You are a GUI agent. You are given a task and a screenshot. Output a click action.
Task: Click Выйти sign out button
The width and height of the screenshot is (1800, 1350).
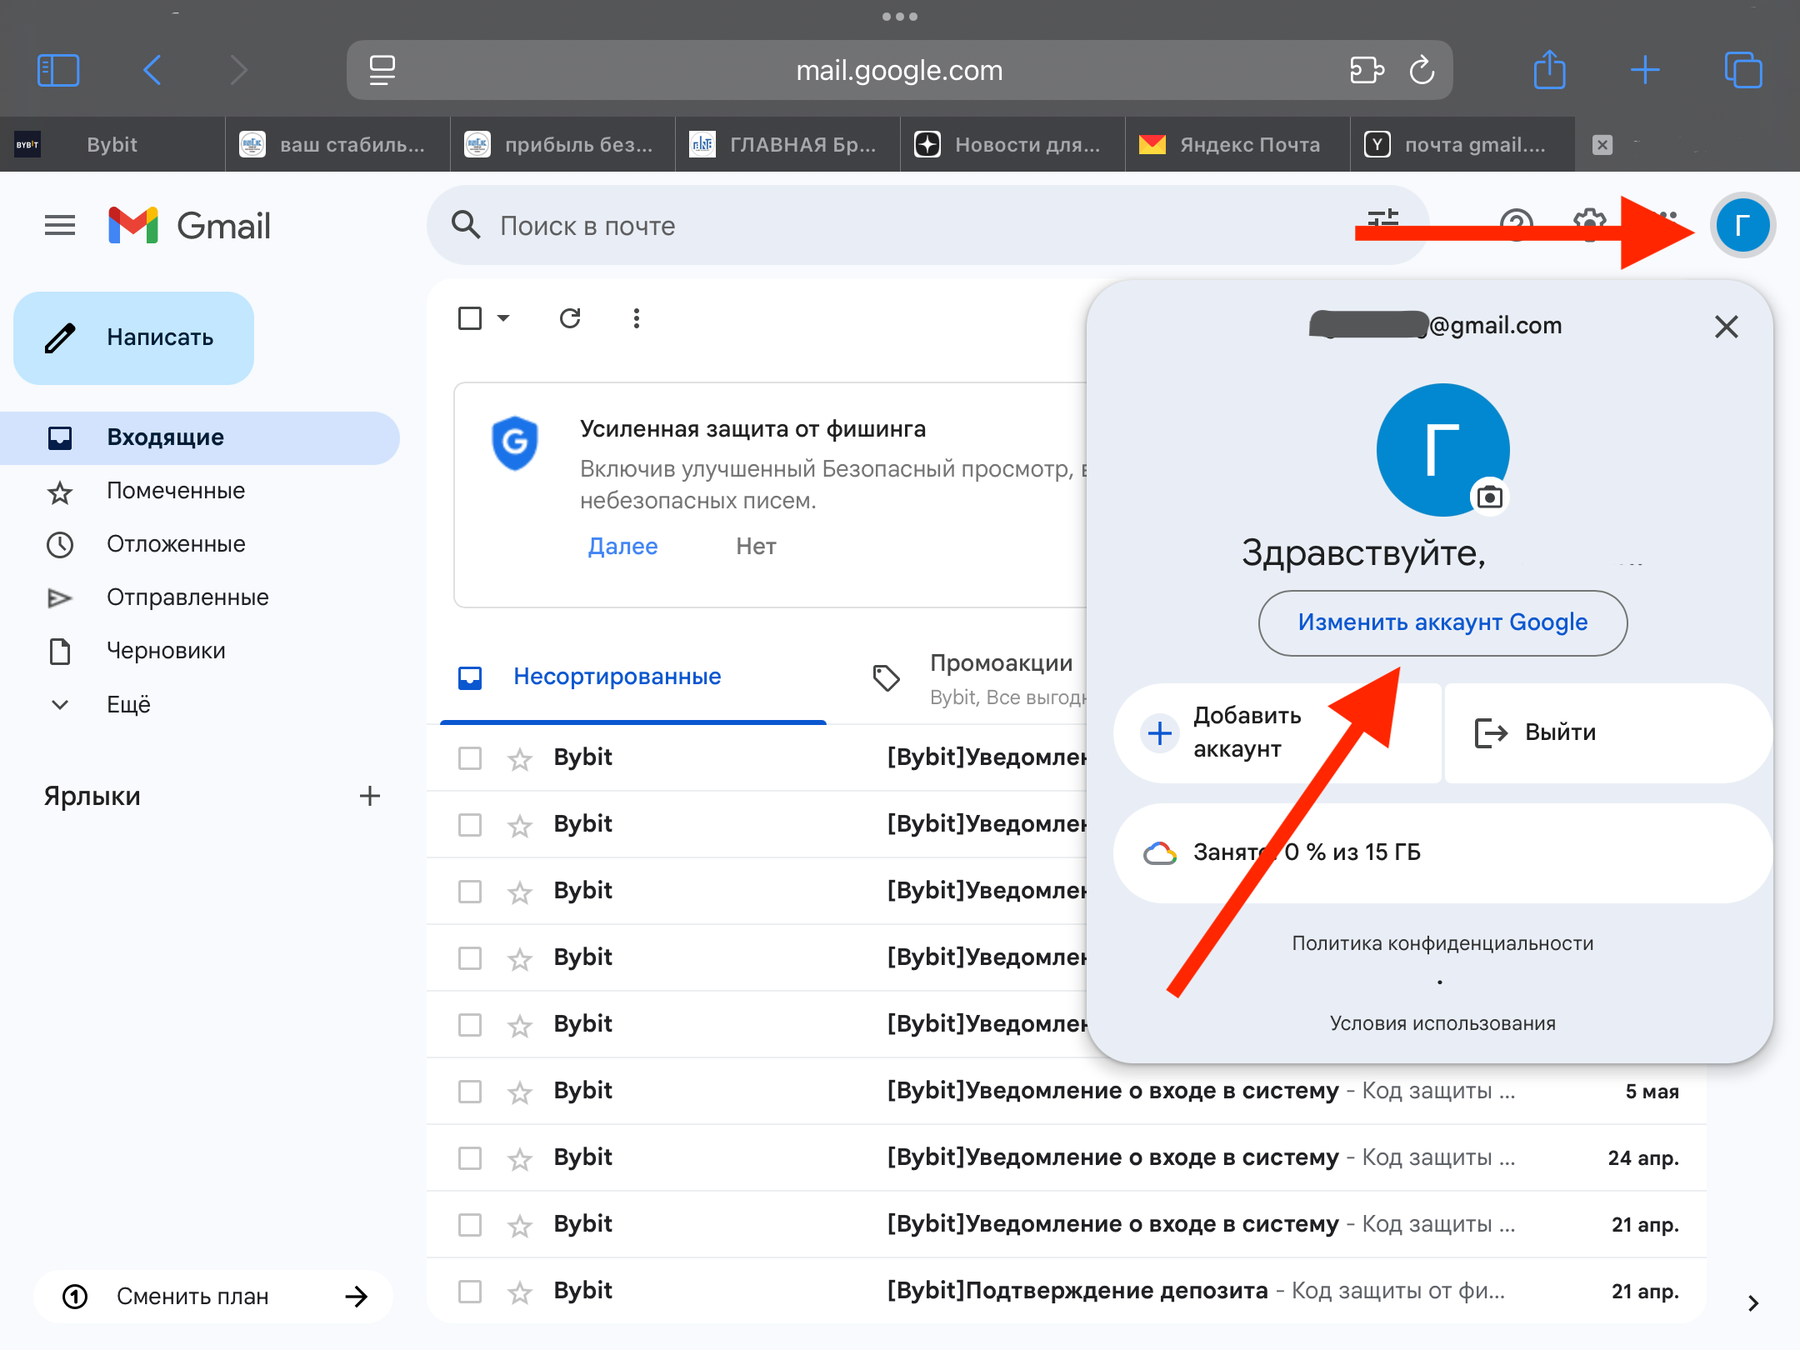pyautogui.click(x=1607, y=733)
